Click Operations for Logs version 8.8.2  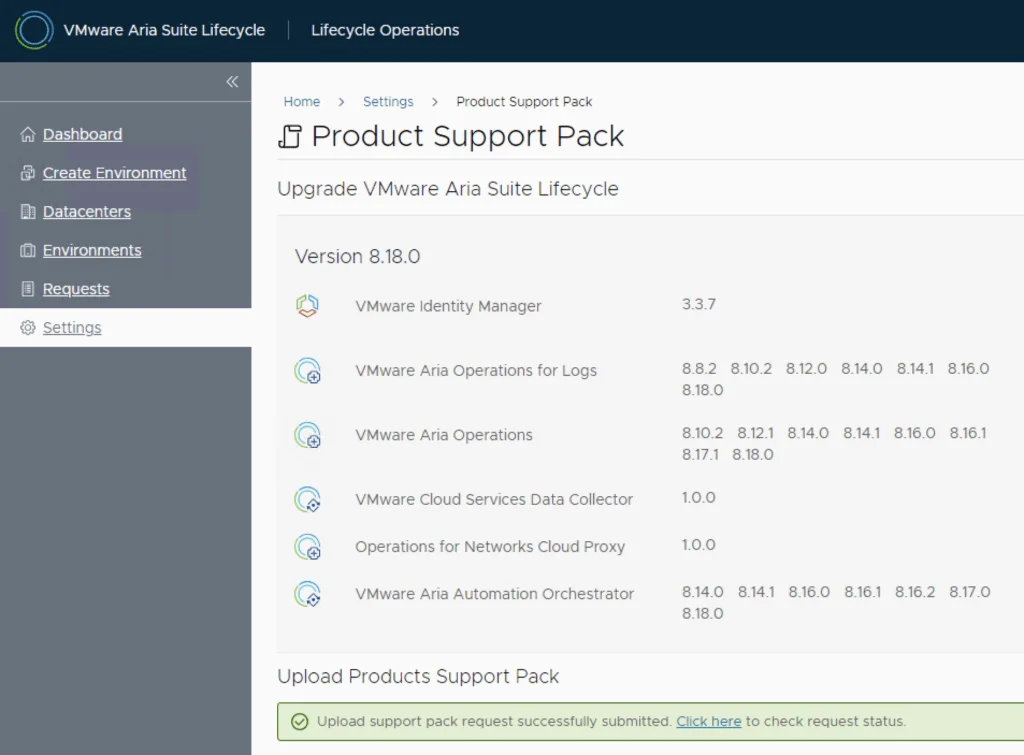pyautogui.click(x=699, y=369)
